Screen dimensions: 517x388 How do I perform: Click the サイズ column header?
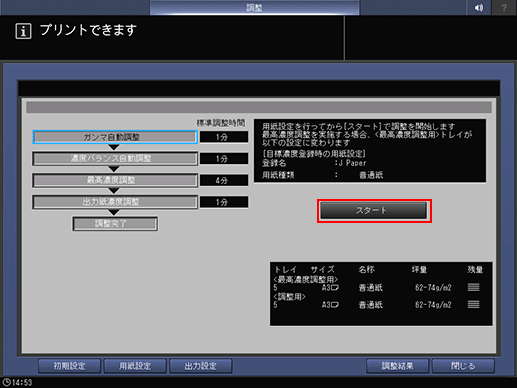coord(322,269)
